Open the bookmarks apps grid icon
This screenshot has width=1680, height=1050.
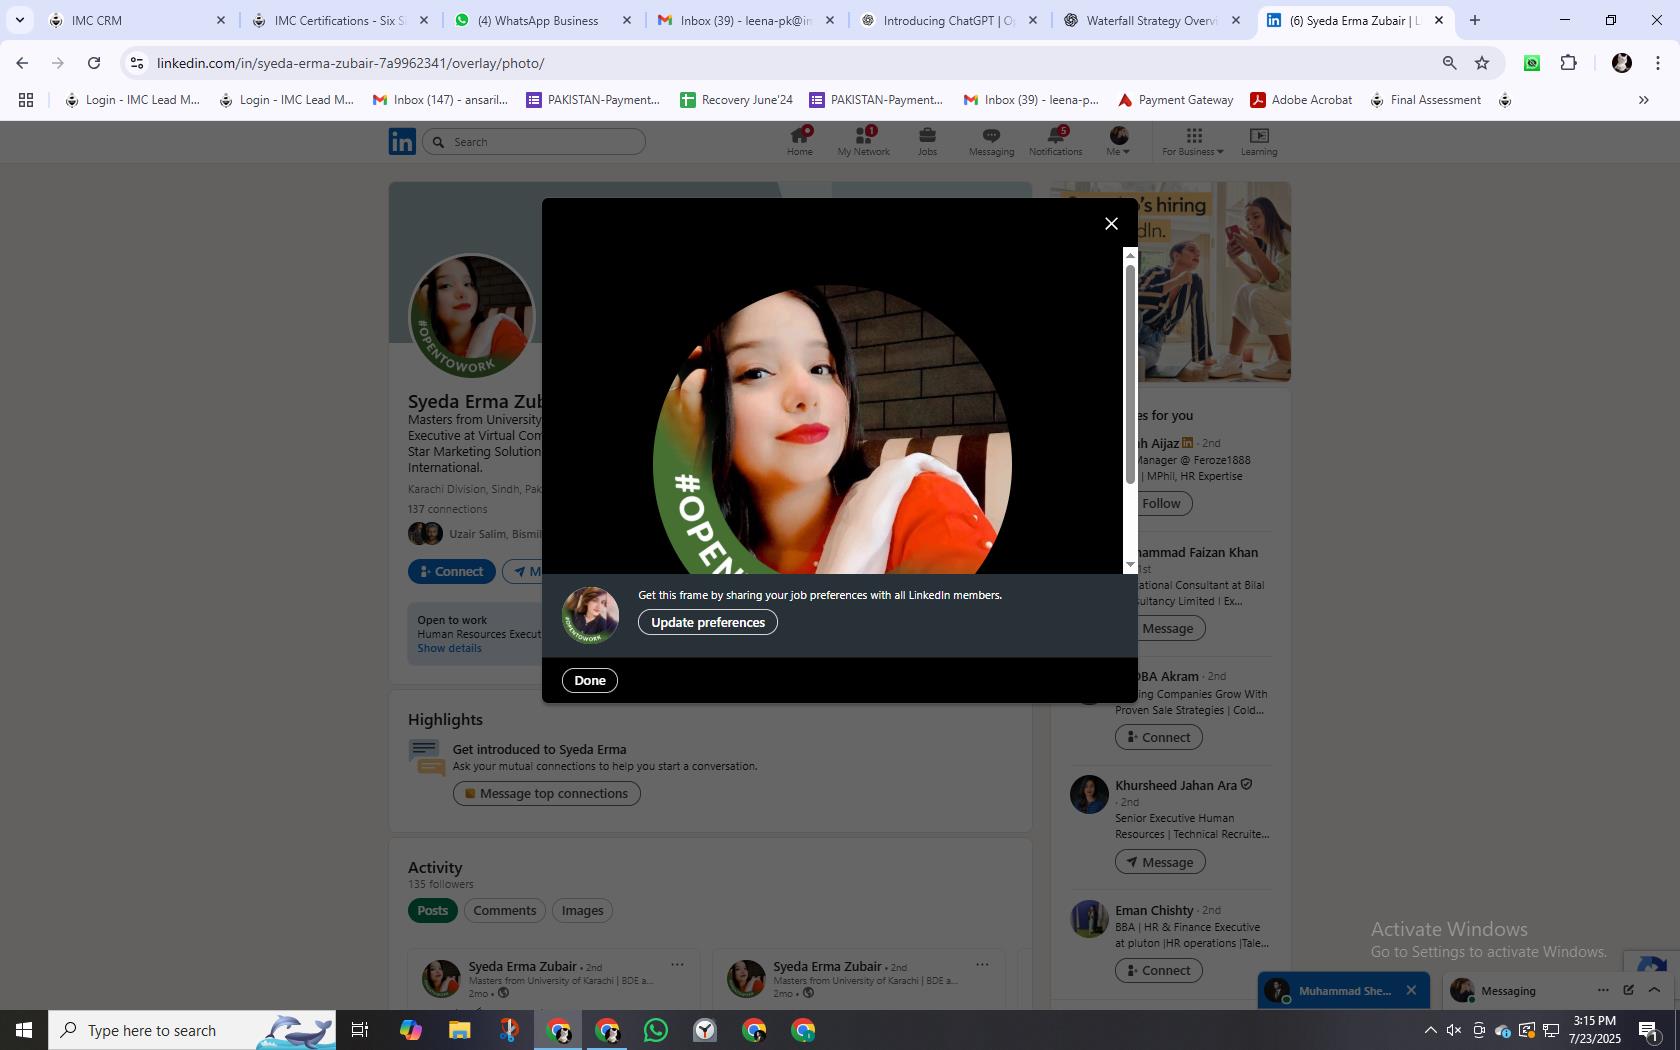click(x=26, y=100)
